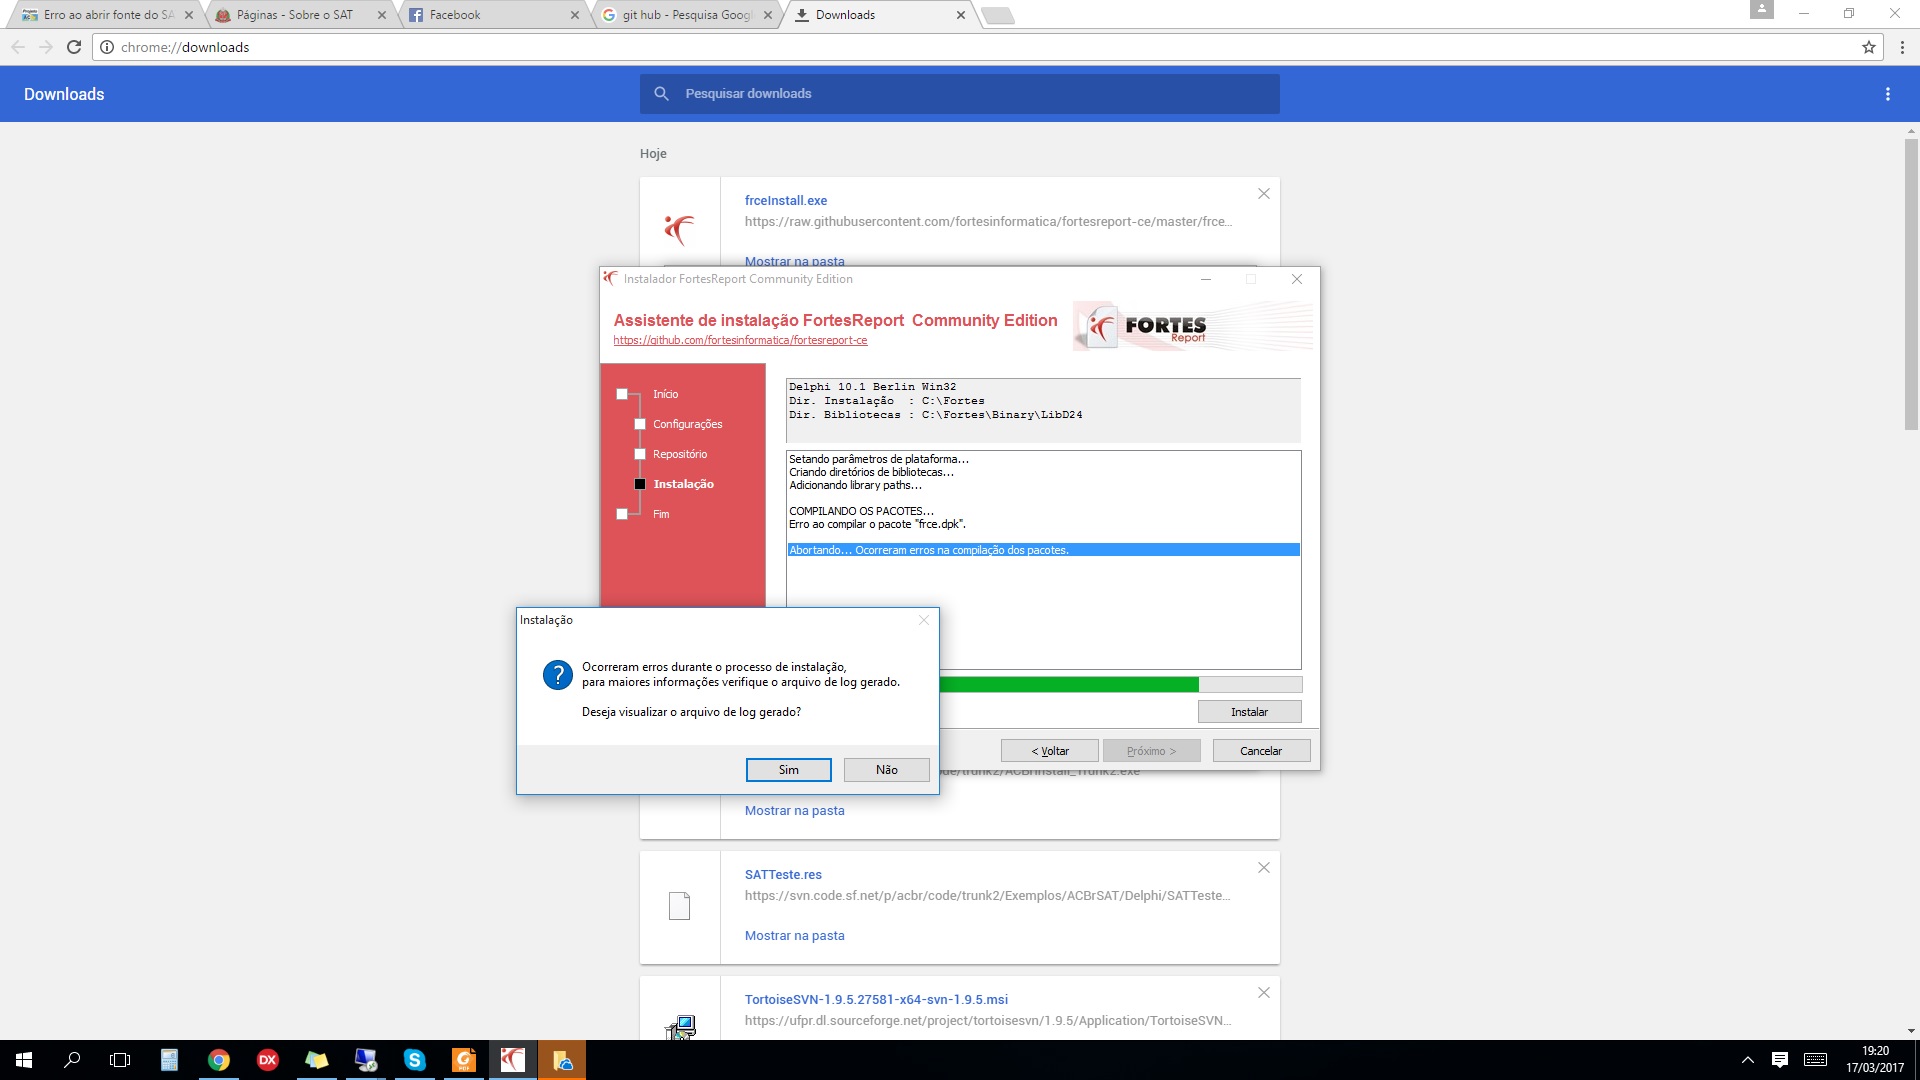Click the browser Forward arrow

(46, 47)
